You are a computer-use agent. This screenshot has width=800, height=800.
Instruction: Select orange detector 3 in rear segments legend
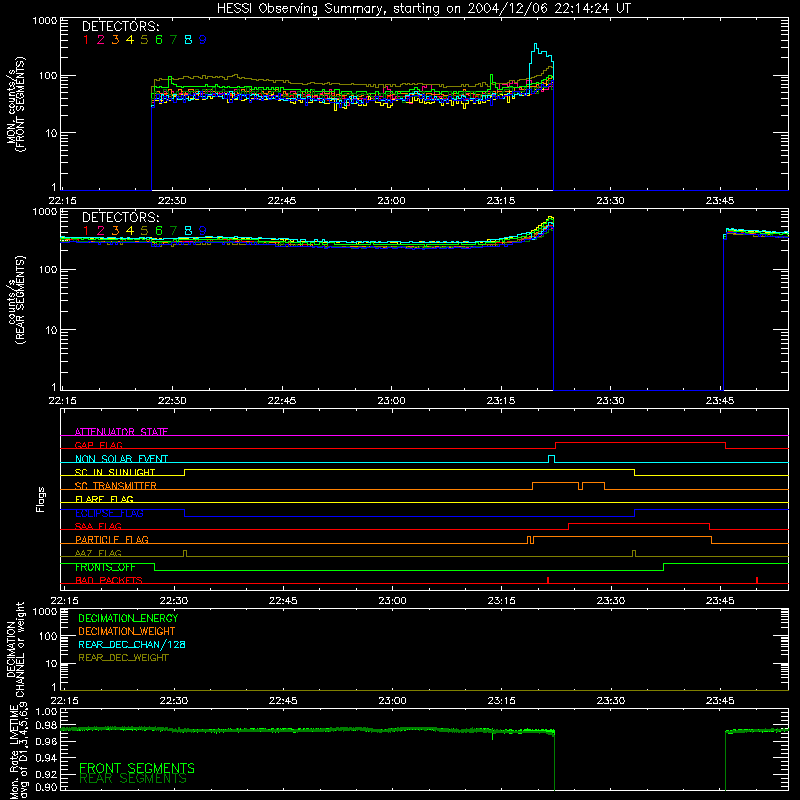click(x=115, y=231)
